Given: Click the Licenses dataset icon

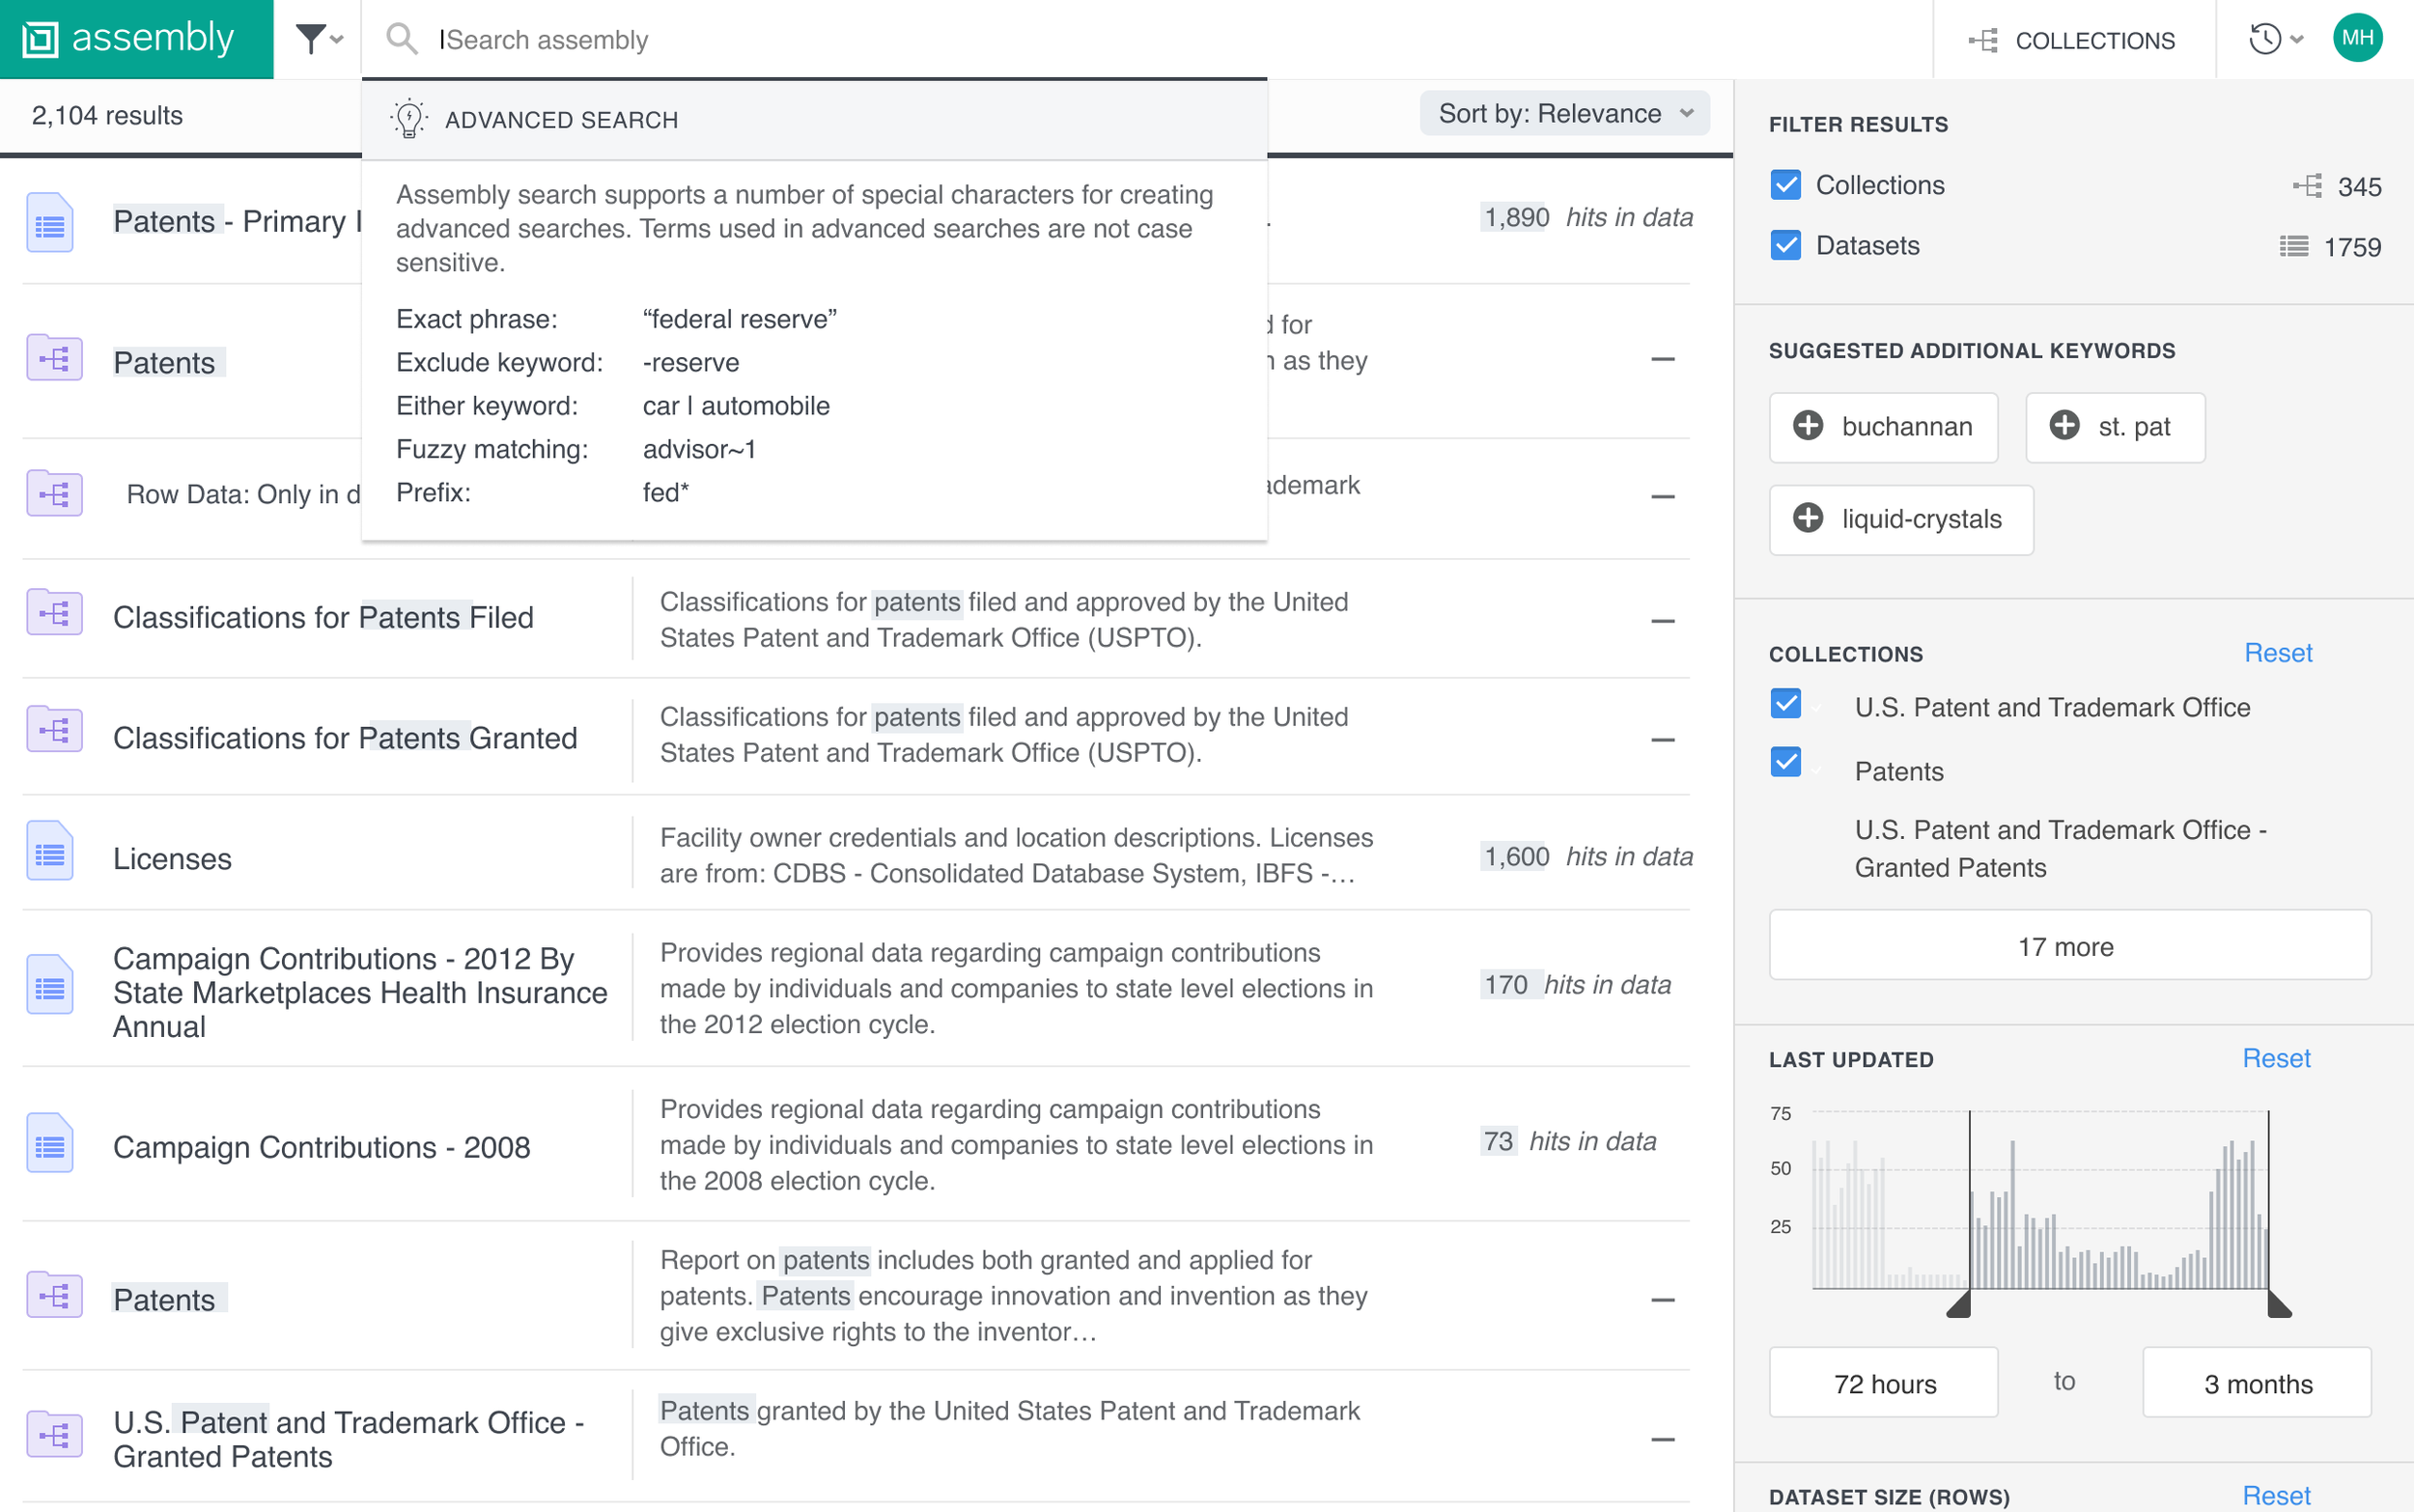Looking at the screenshot, I should tap(50, 852).
